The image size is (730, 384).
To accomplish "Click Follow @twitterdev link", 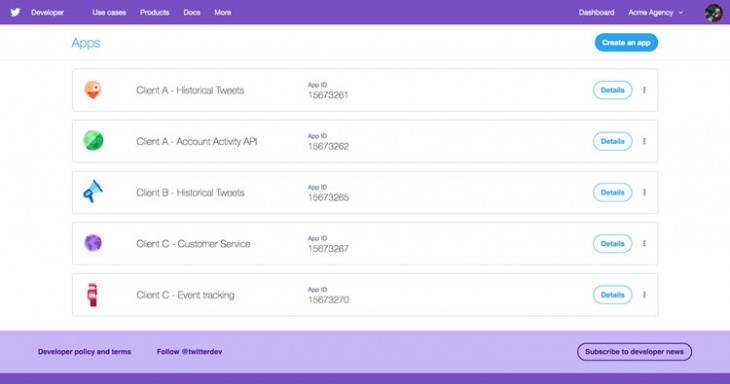I will [189, 351].
